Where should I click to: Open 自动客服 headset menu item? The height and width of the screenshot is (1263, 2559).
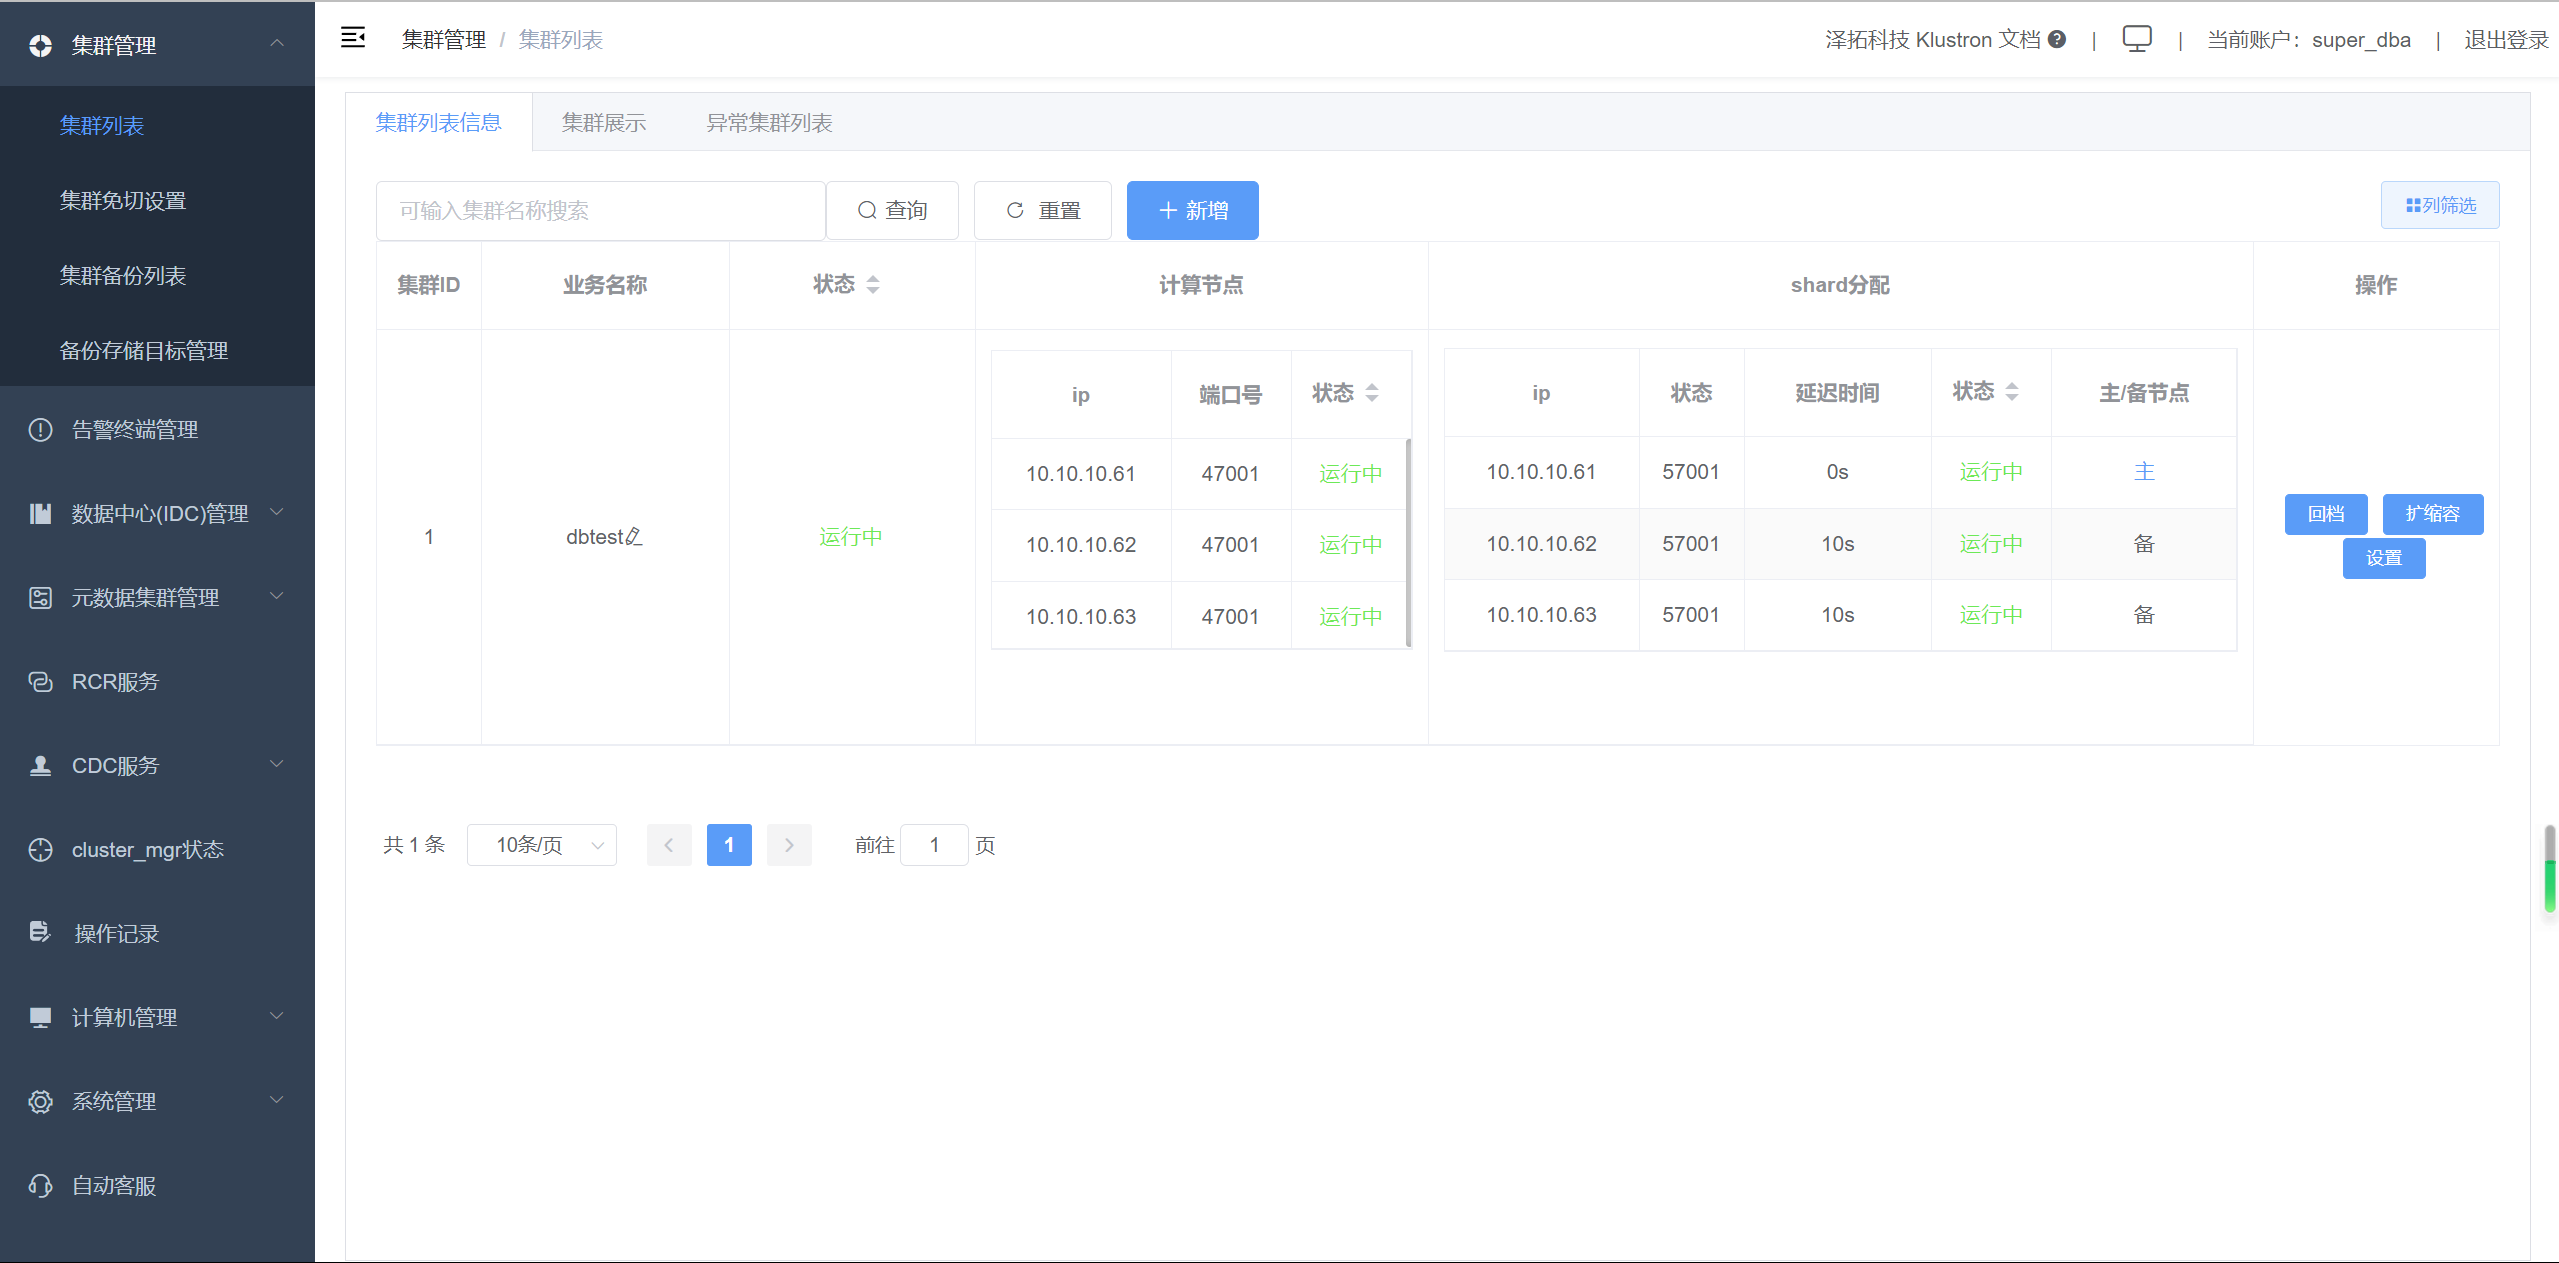[113, 1186]
